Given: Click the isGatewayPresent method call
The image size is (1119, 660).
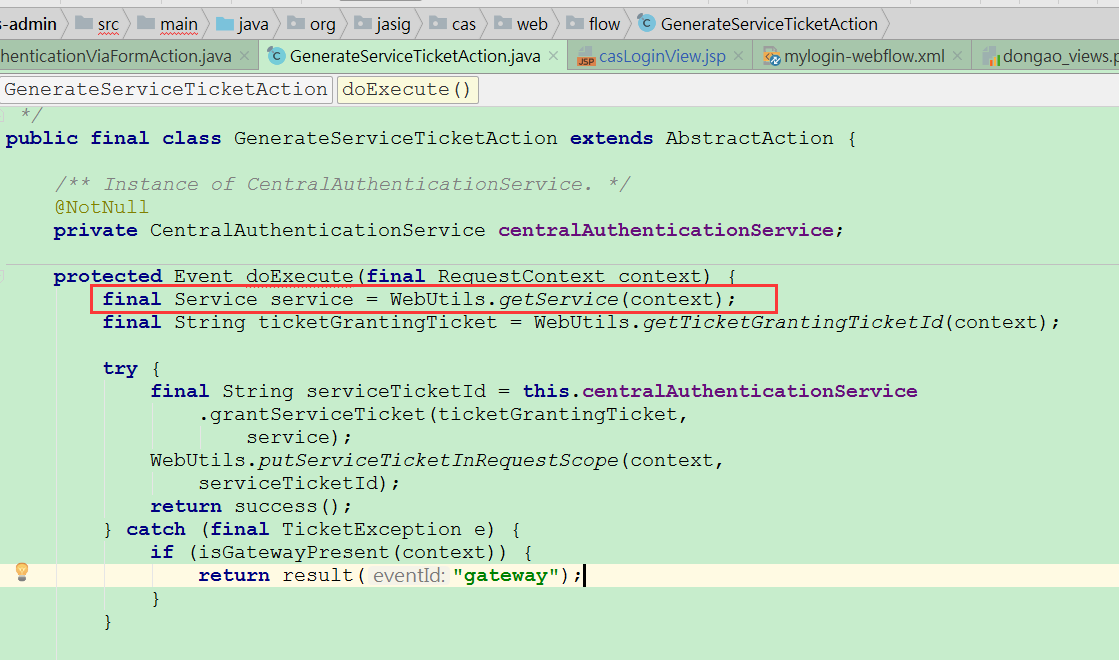Looking at the screenshot, I should tap(294, 553).
